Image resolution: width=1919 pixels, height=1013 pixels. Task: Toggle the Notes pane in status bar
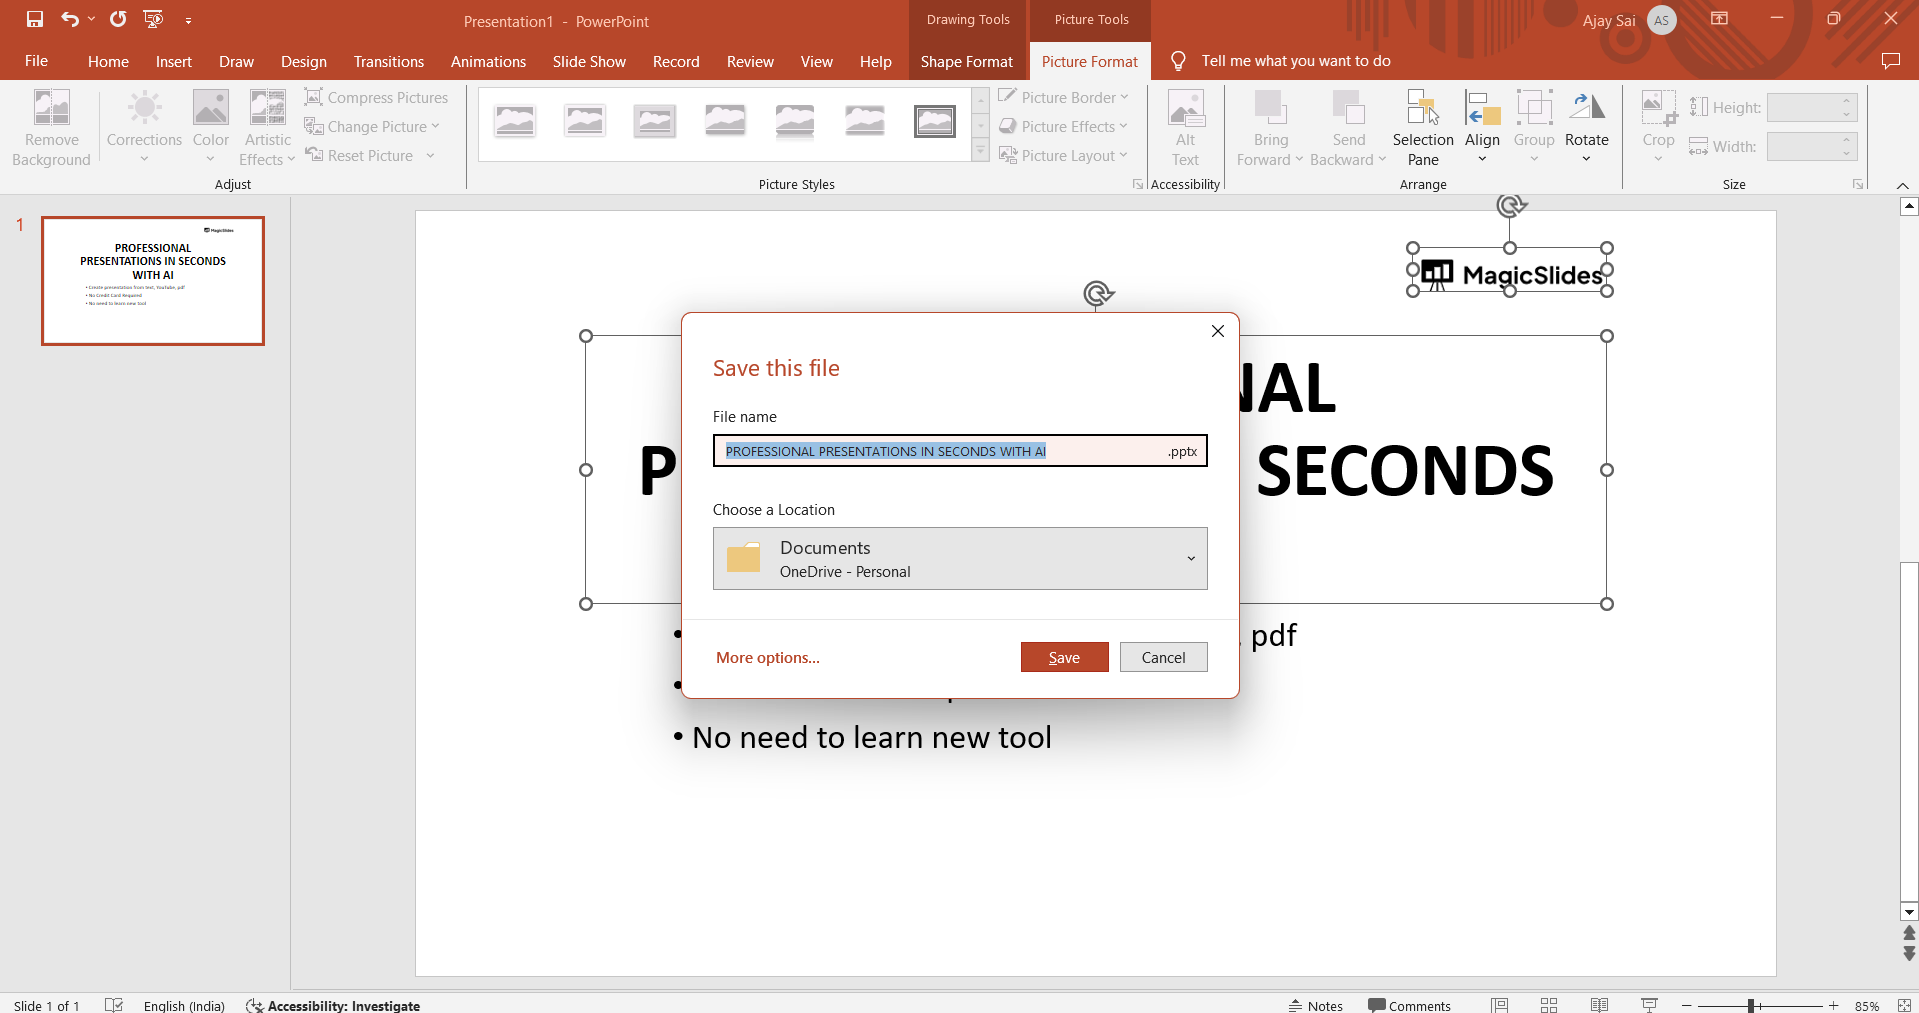pos(1316,1005)
